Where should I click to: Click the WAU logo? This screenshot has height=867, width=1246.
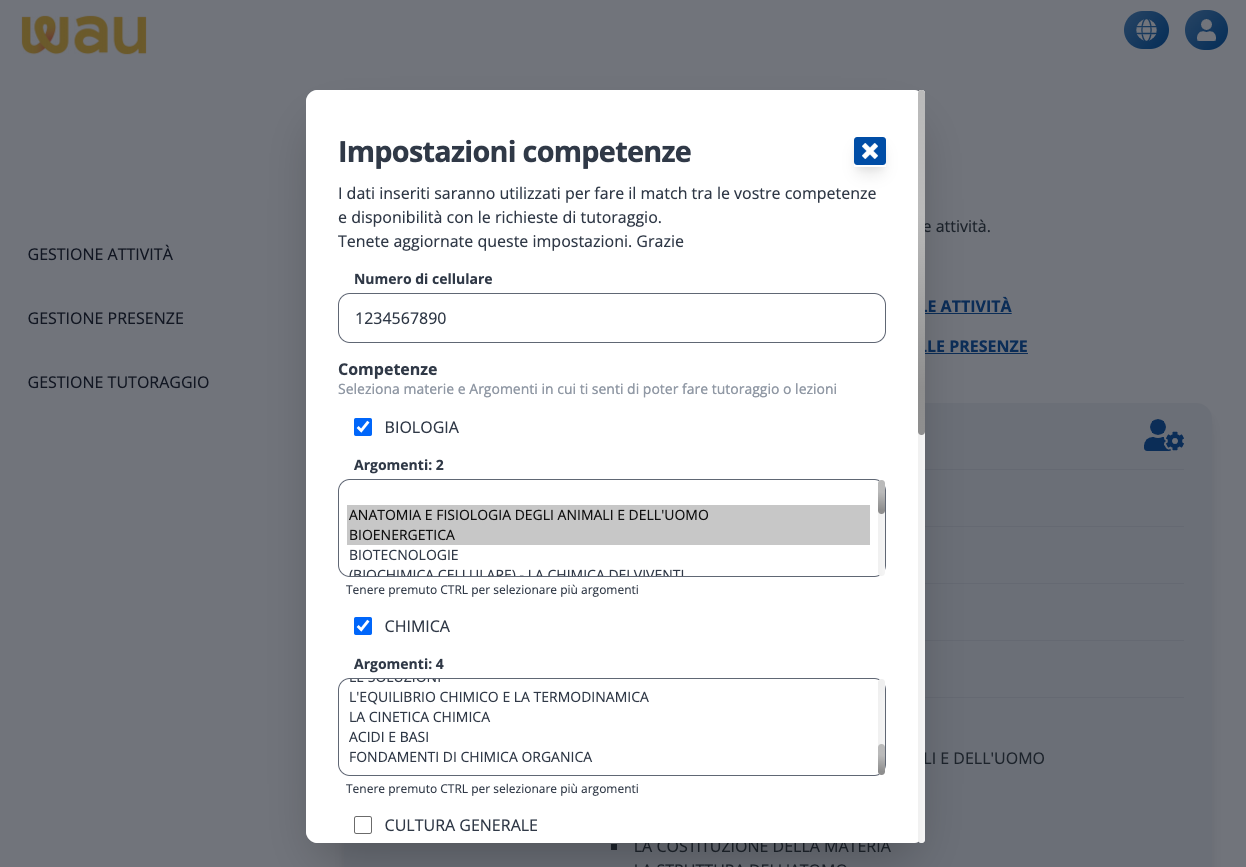point(84,35)
